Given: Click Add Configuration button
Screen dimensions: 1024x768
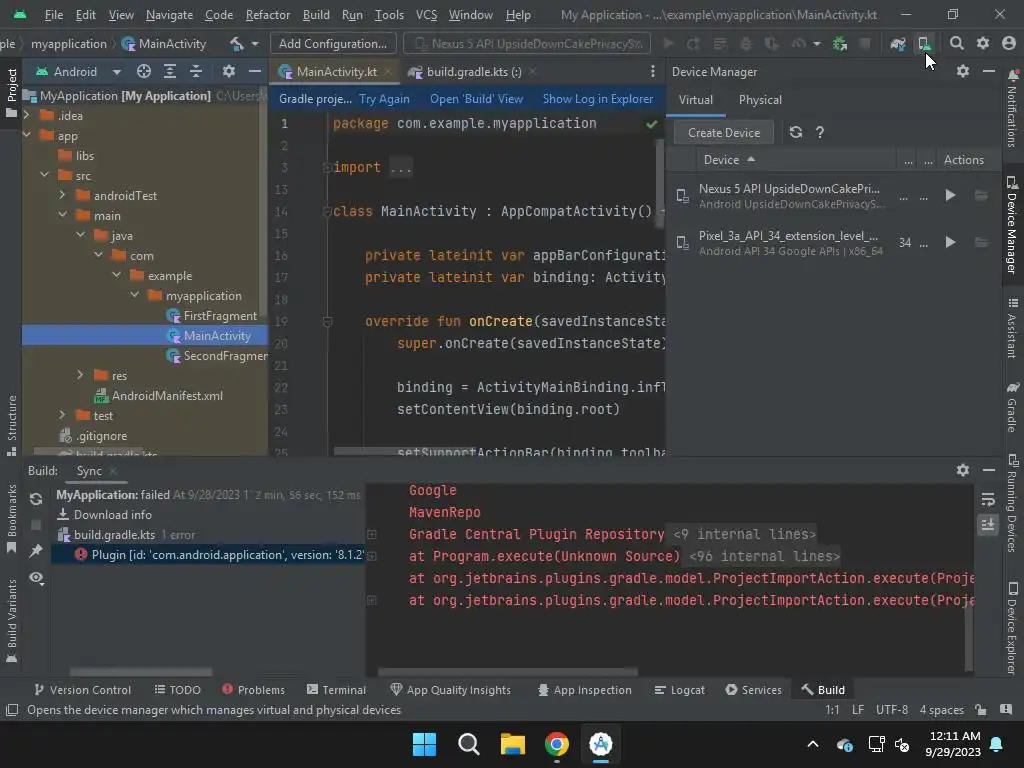Looking at the screenshot, I should click(332, 44).
